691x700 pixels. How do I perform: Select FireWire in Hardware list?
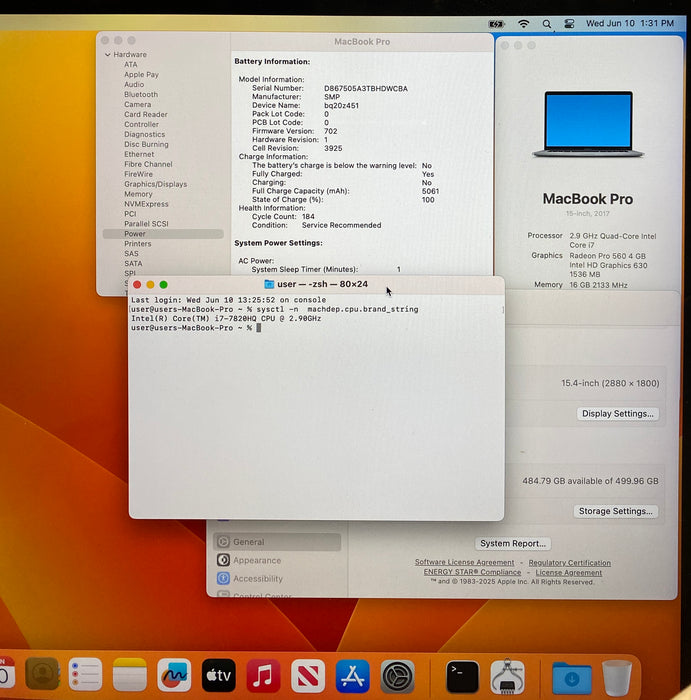pyautogui.click(x=138, y=174)
